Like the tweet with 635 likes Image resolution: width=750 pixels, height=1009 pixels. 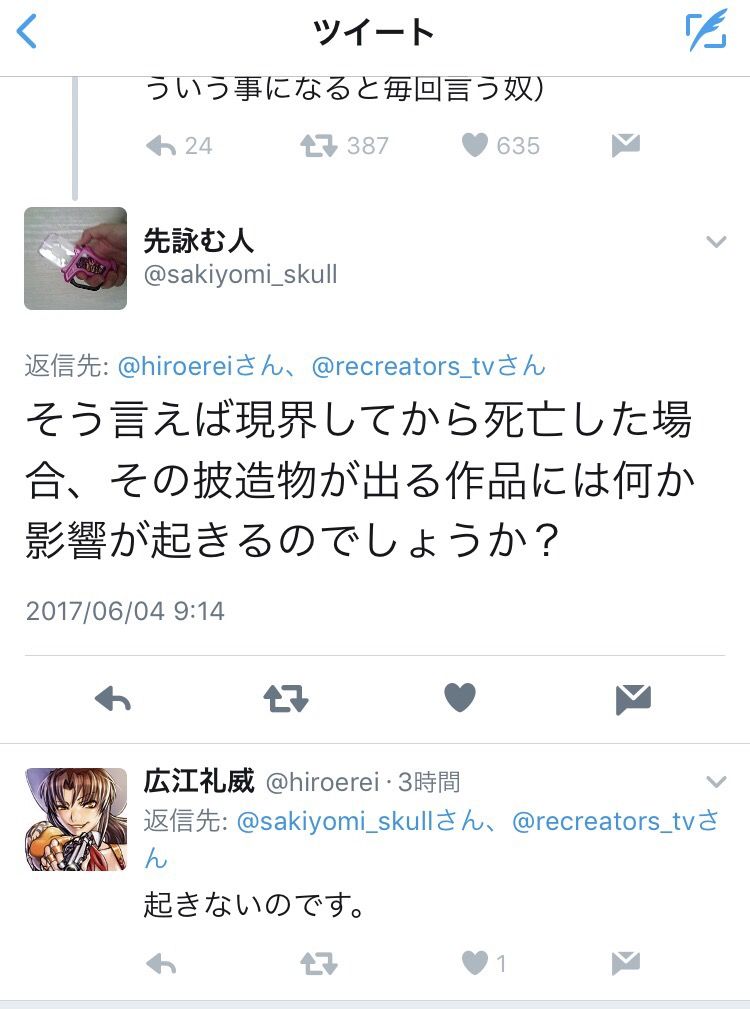[475, 145]
